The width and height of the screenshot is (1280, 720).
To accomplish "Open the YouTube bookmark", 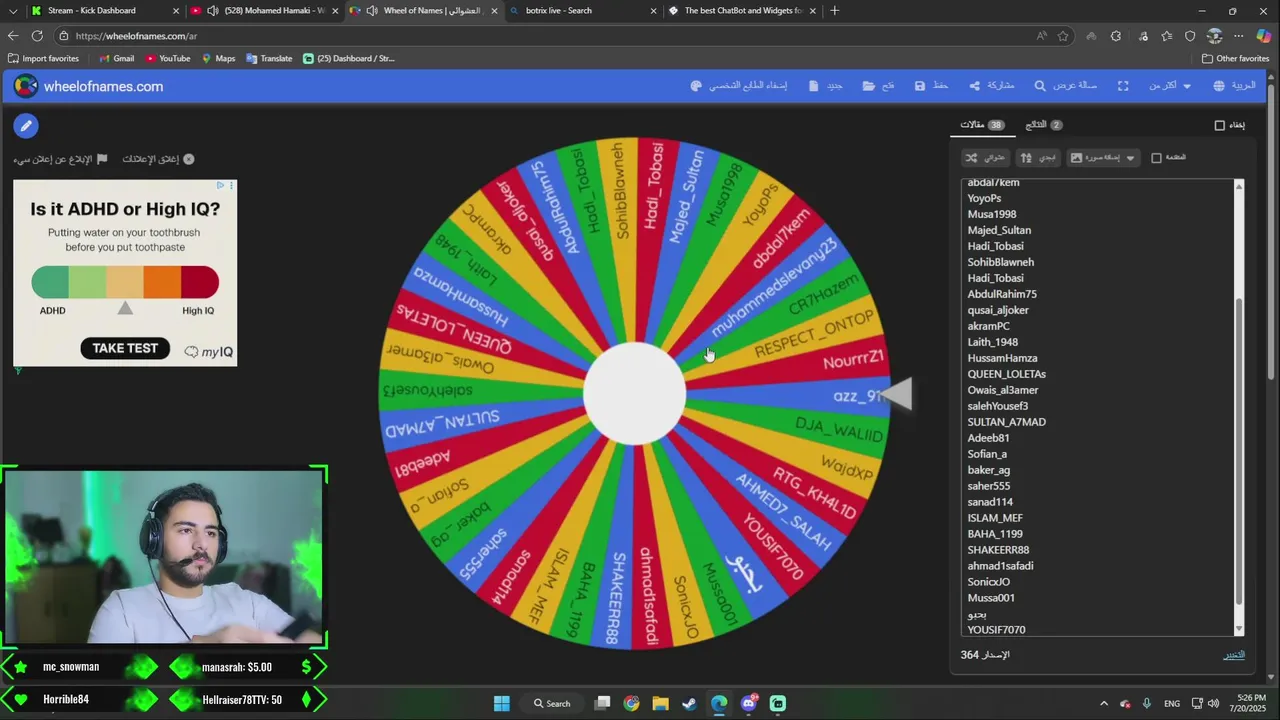I will [x=168, y=58].
